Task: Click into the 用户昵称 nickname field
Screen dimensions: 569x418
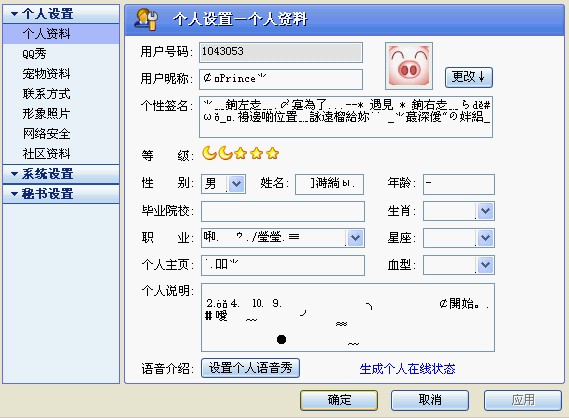Action: click(x=281, y=79)
